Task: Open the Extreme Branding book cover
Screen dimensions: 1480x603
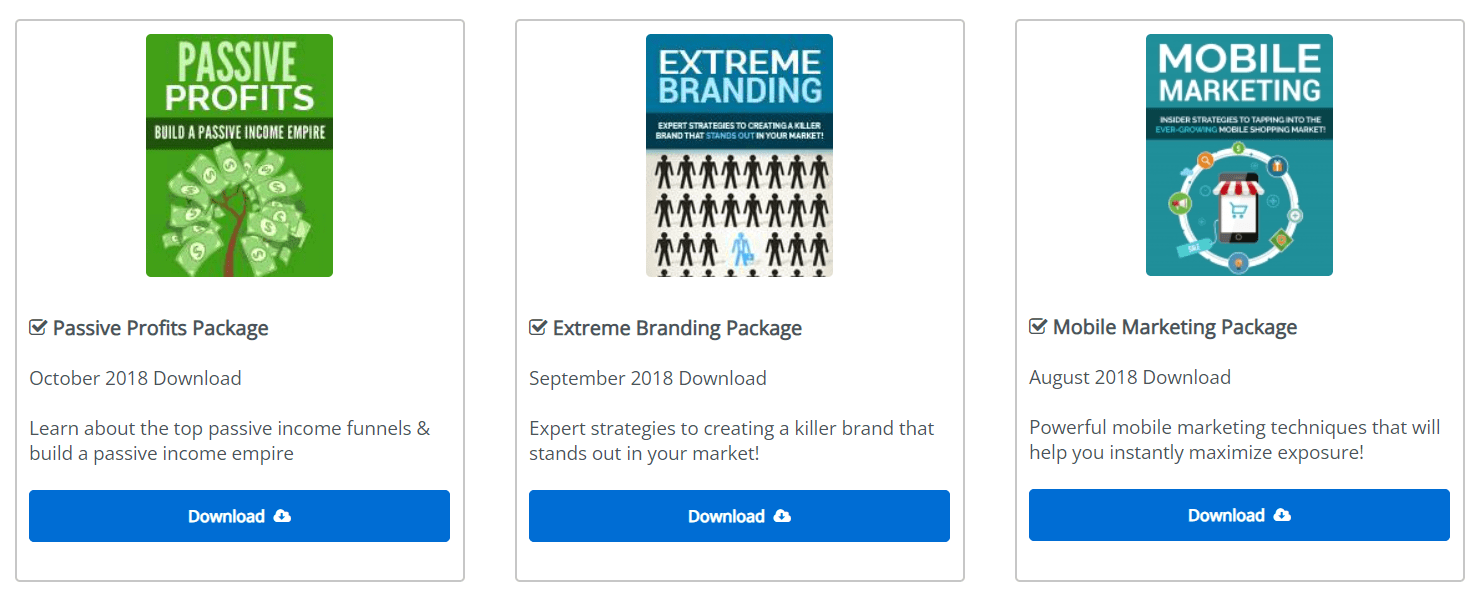Action: [739, 155]
